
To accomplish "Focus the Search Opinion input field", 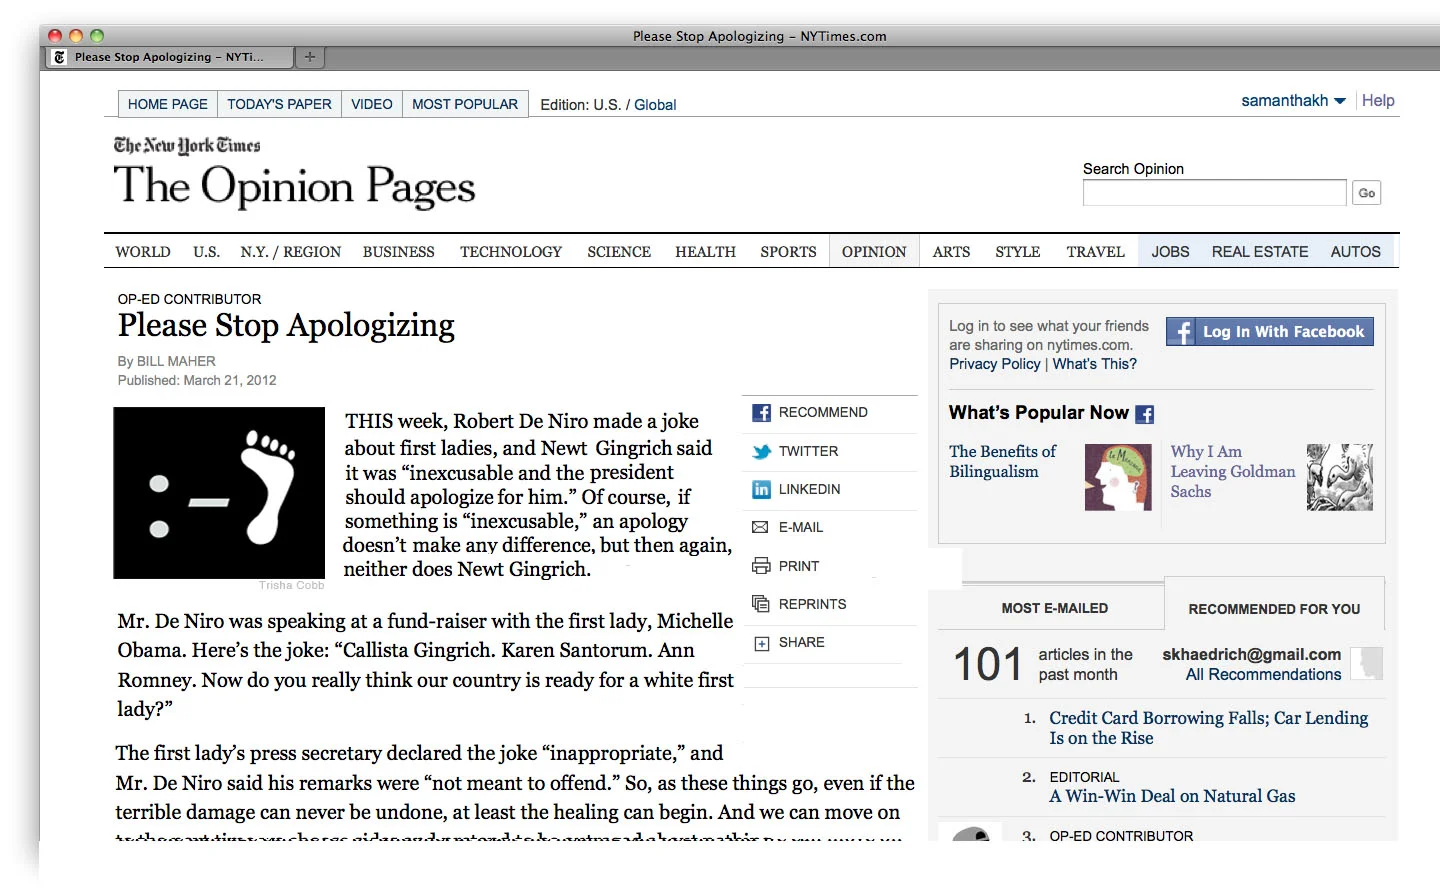I will (1214, 193).
